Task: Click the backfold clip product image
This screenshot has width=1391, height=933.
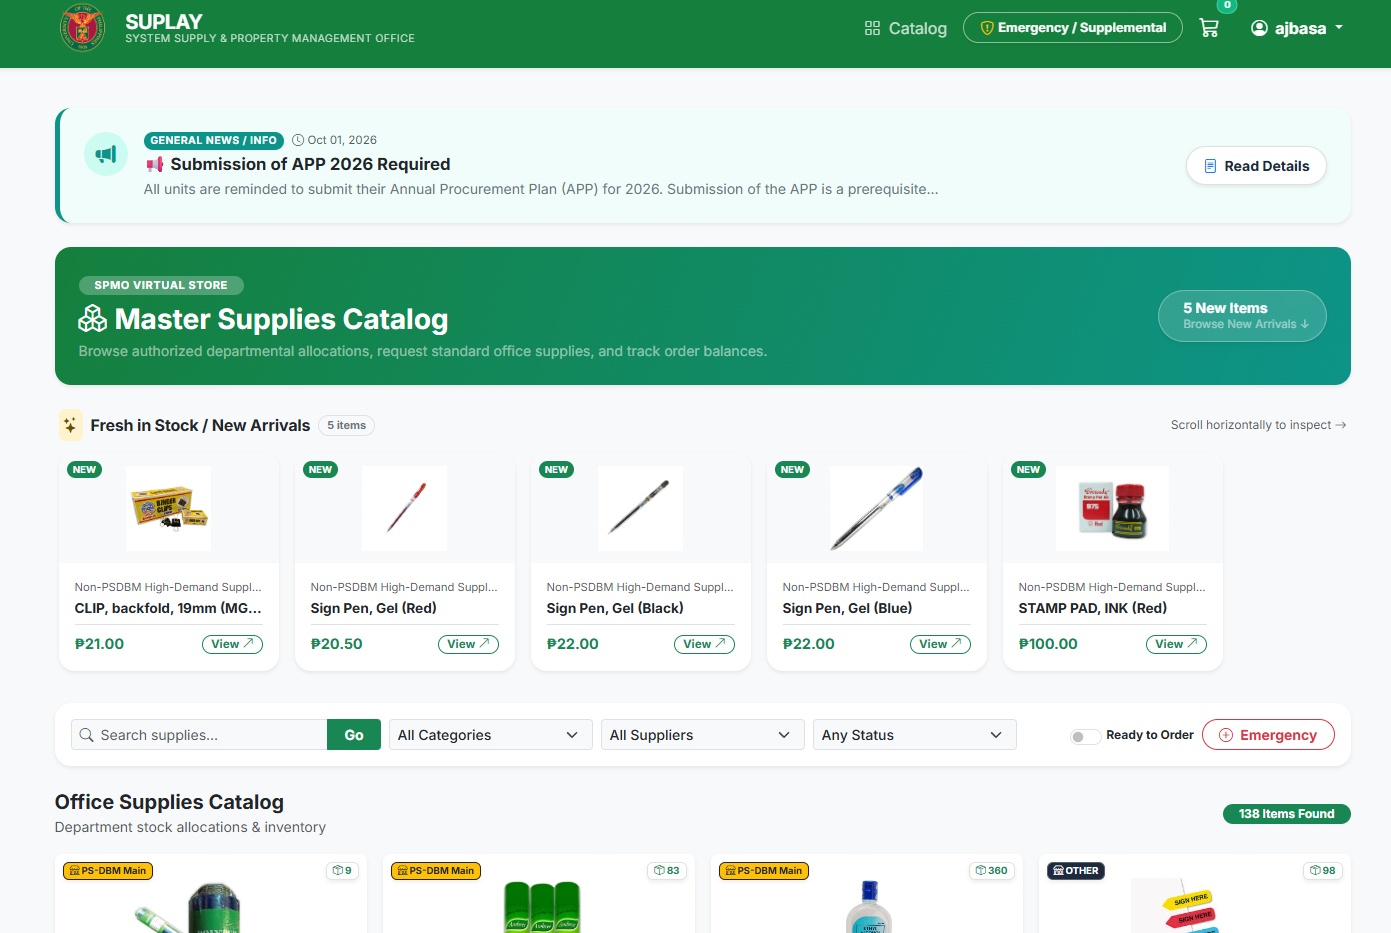Action: pos(168,508)
